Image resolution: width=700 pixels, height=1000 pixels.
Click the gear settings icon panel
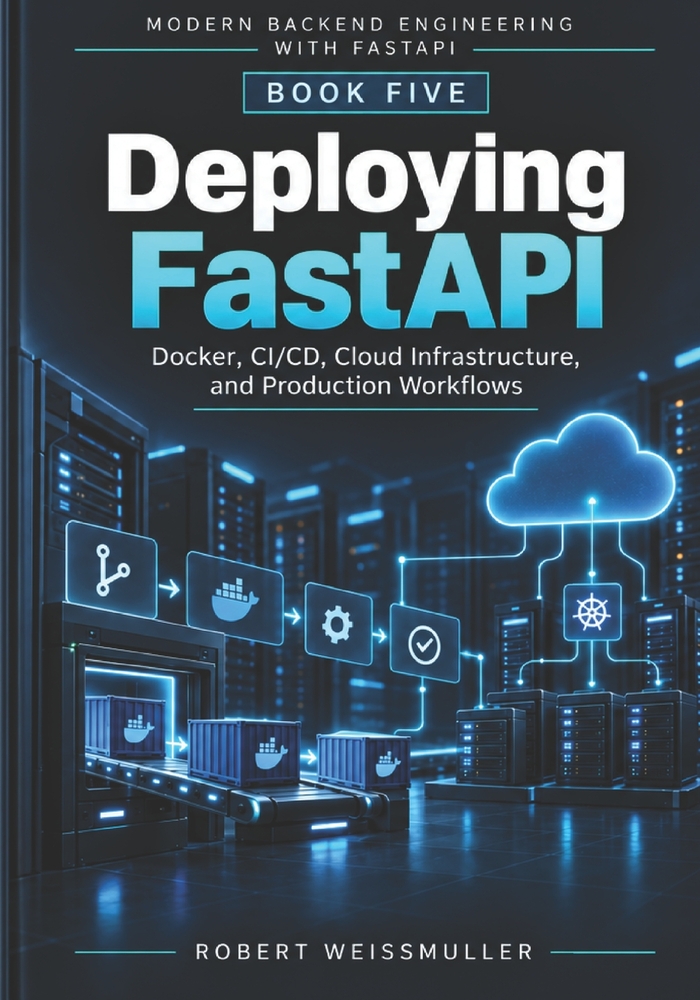(x=338, y=624)
